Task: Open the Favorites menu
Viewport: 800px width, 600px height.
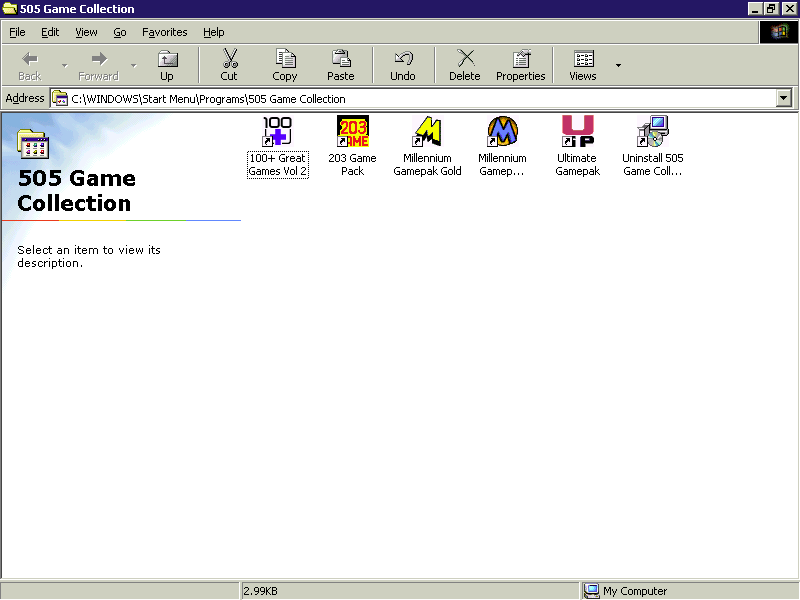Action: (164, 32)
